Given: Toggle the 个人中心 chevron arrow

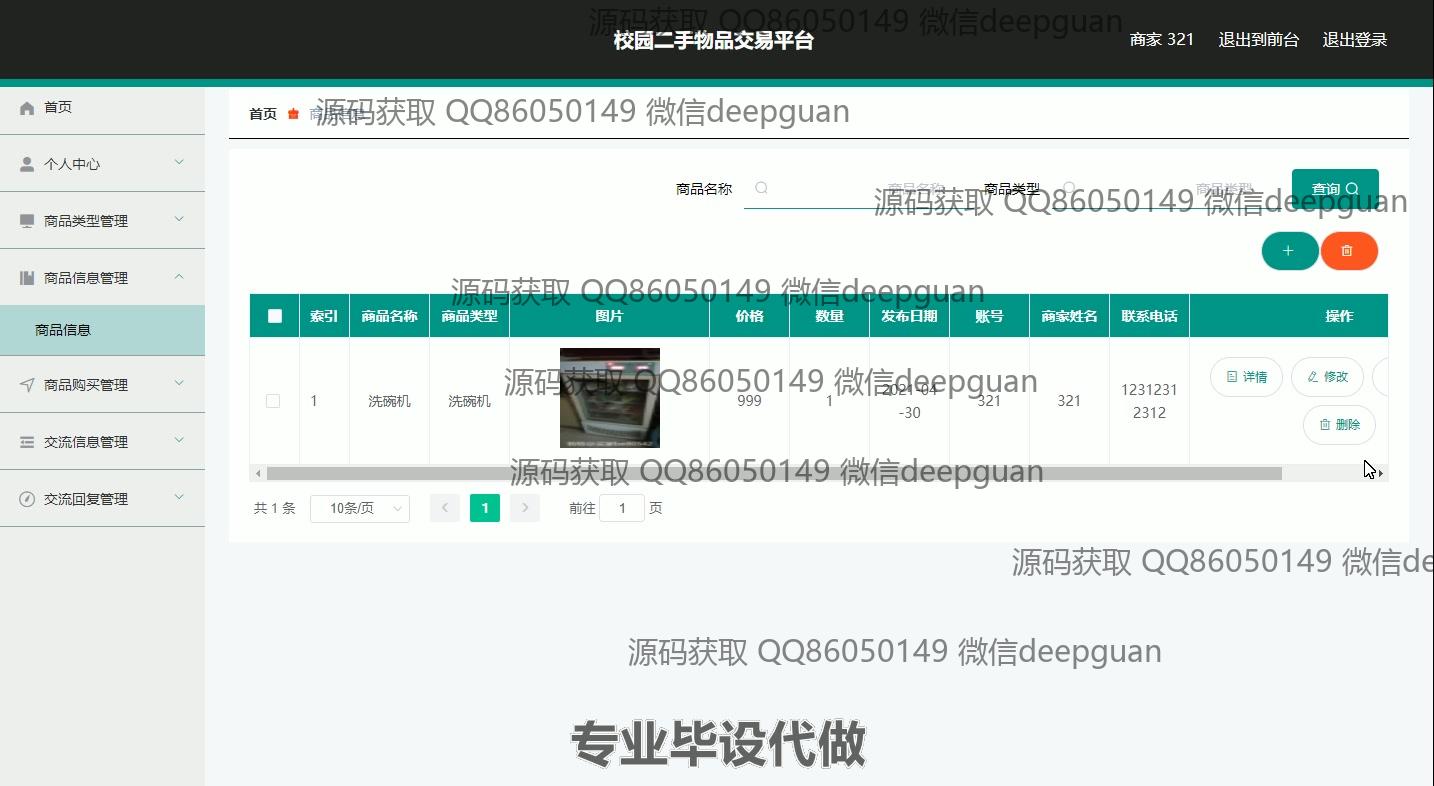Looking at the screenshot, I should (x=179, y=163).
